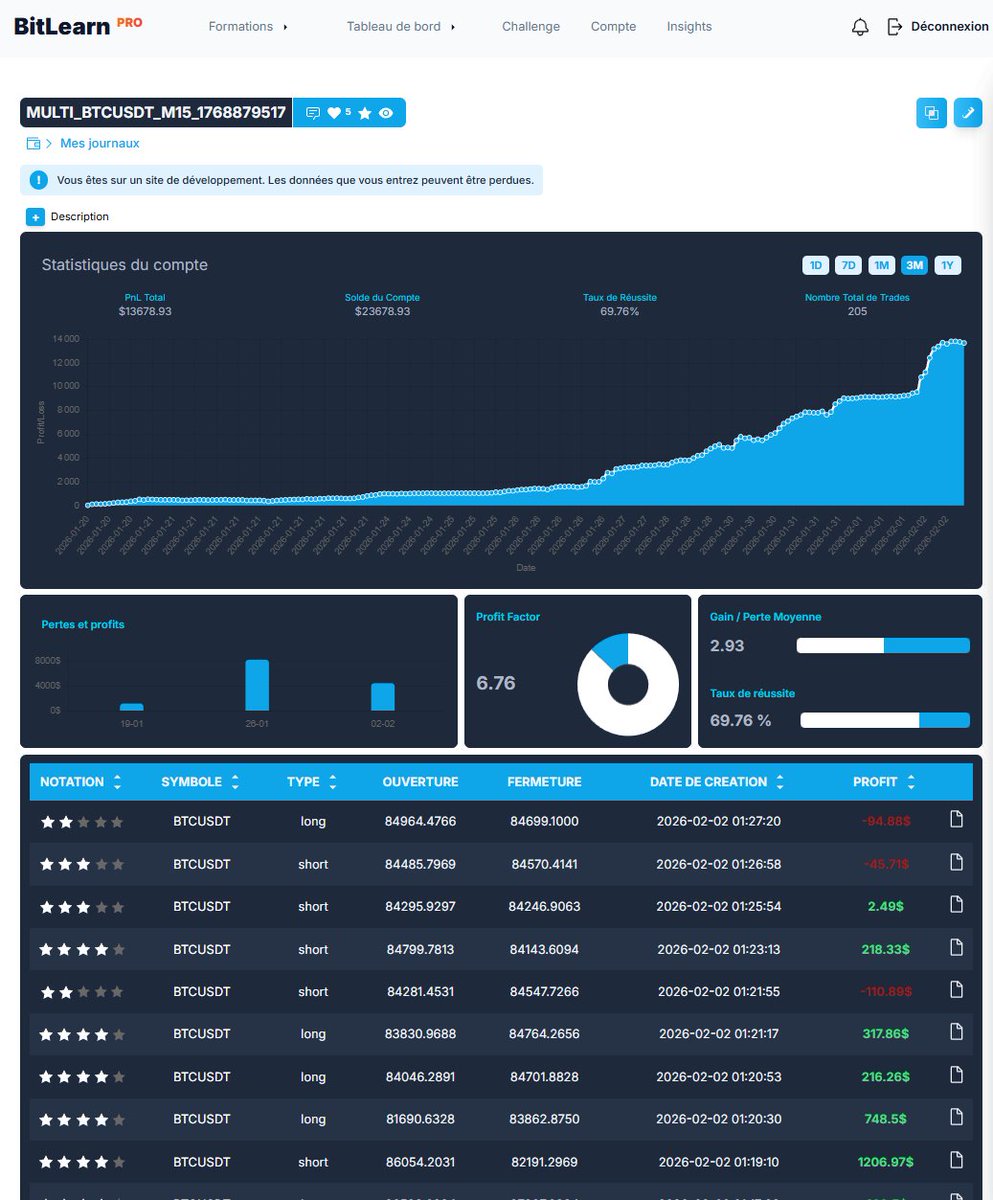Expand the Tableau de bord dropdown menu
This screenshot has height=1200, width=993.
(x=401, y=27)
